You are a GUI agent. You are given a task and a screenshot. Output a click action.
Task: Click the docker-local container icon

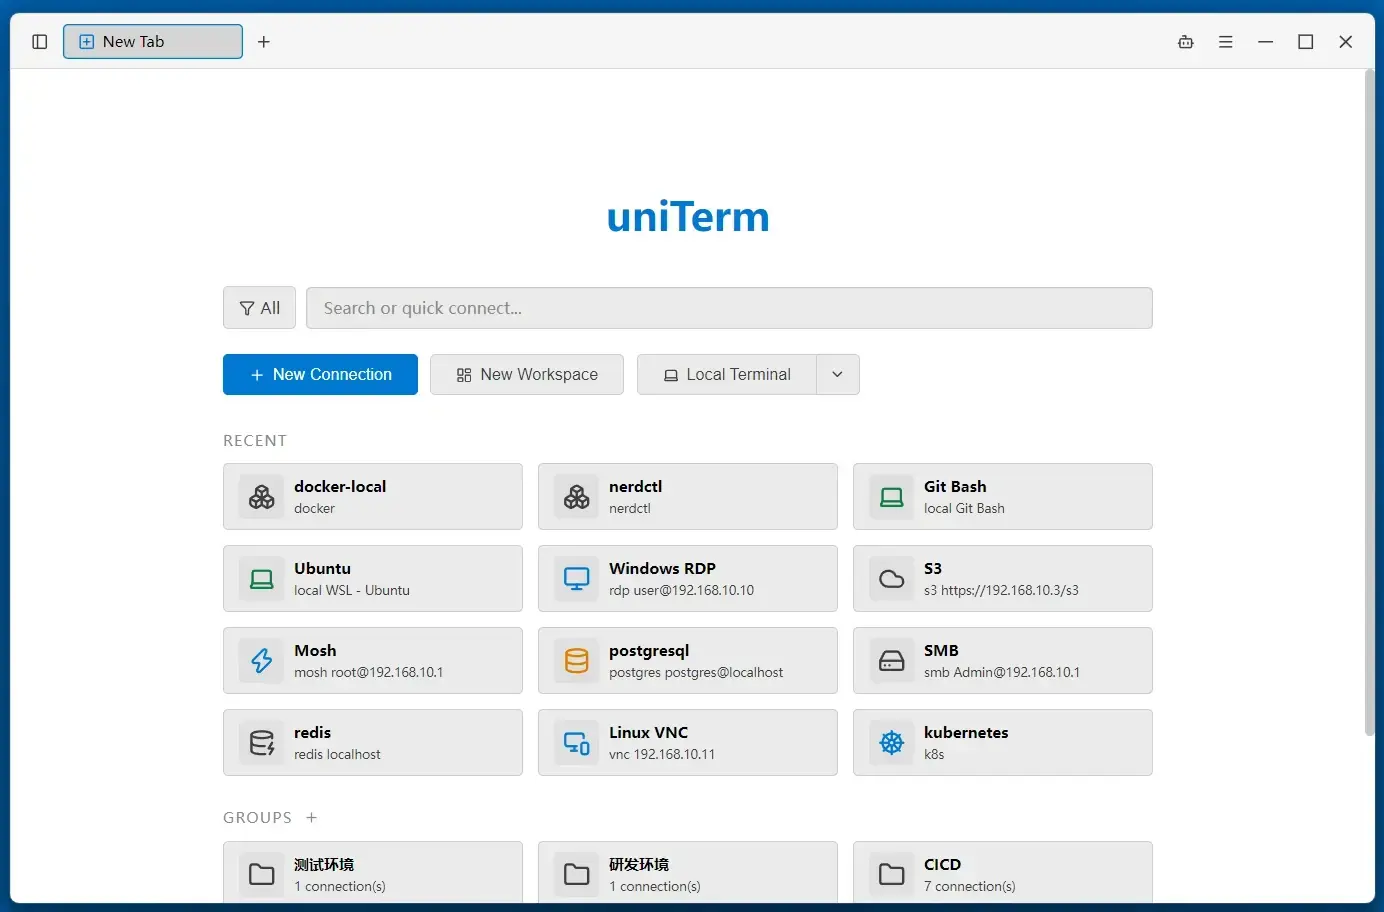point(262,497)
